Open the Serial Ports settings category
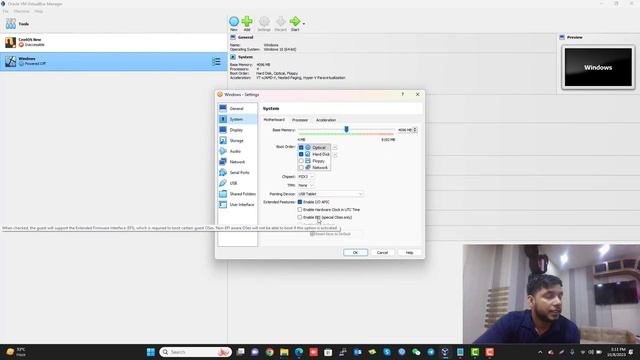 click(x=237, y=172)
